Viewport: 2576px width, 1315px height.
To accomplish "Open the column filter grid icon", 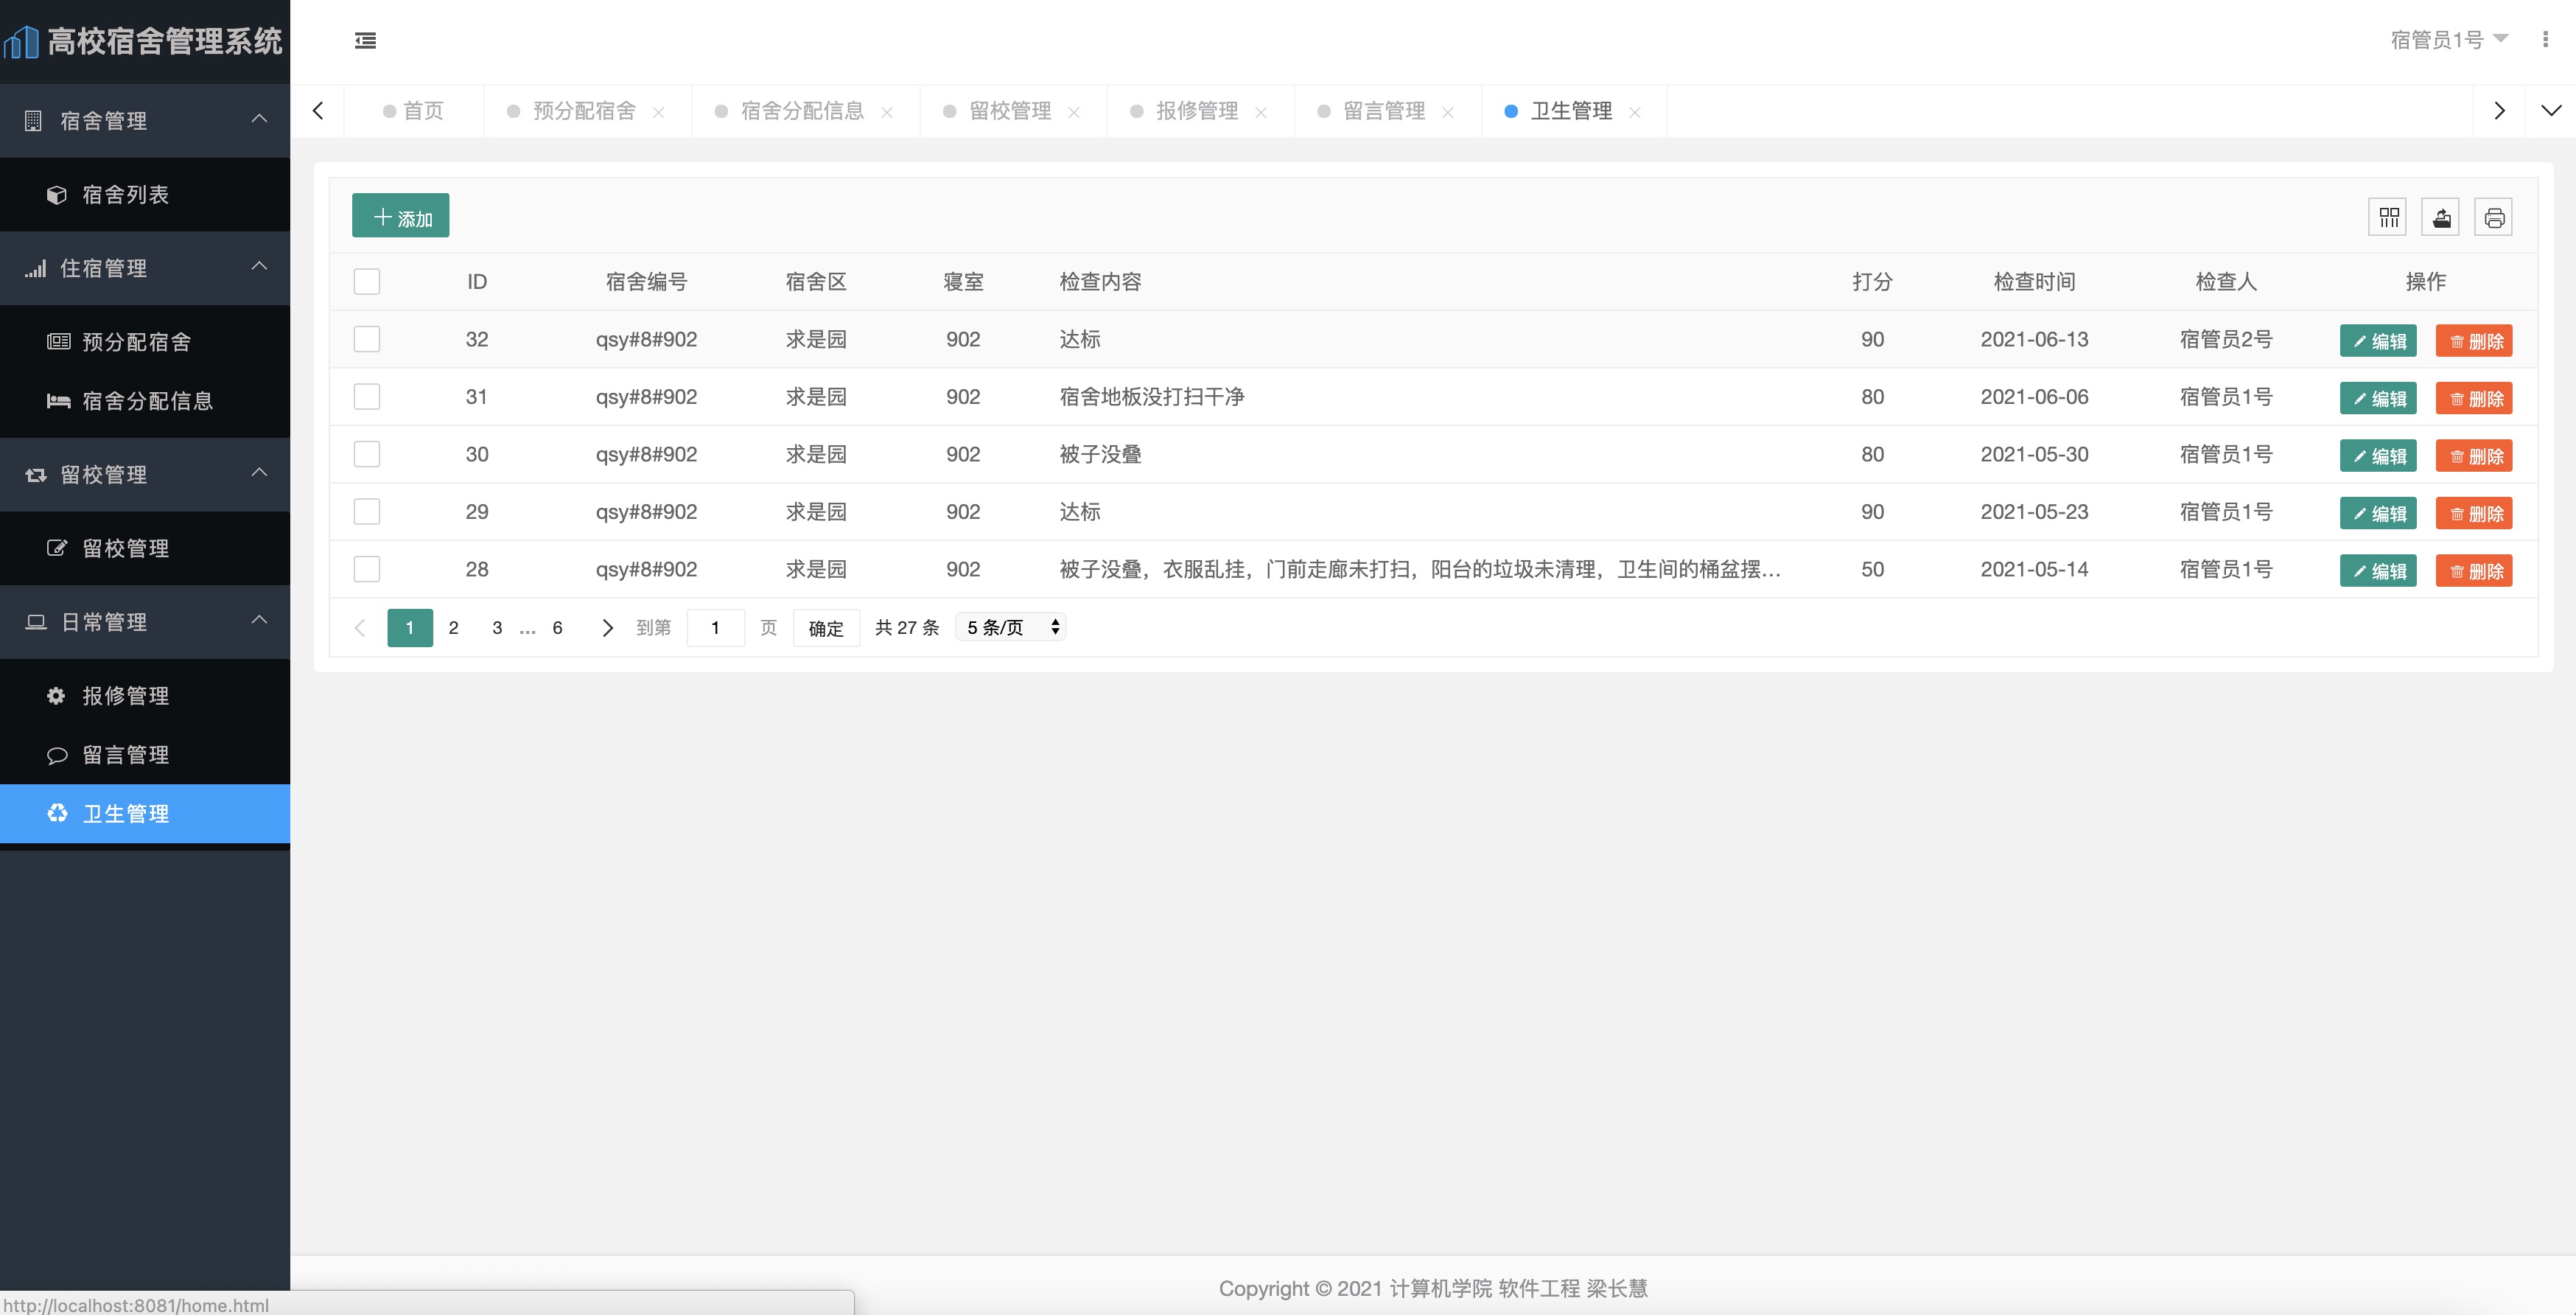I will tap(2389, 217).
